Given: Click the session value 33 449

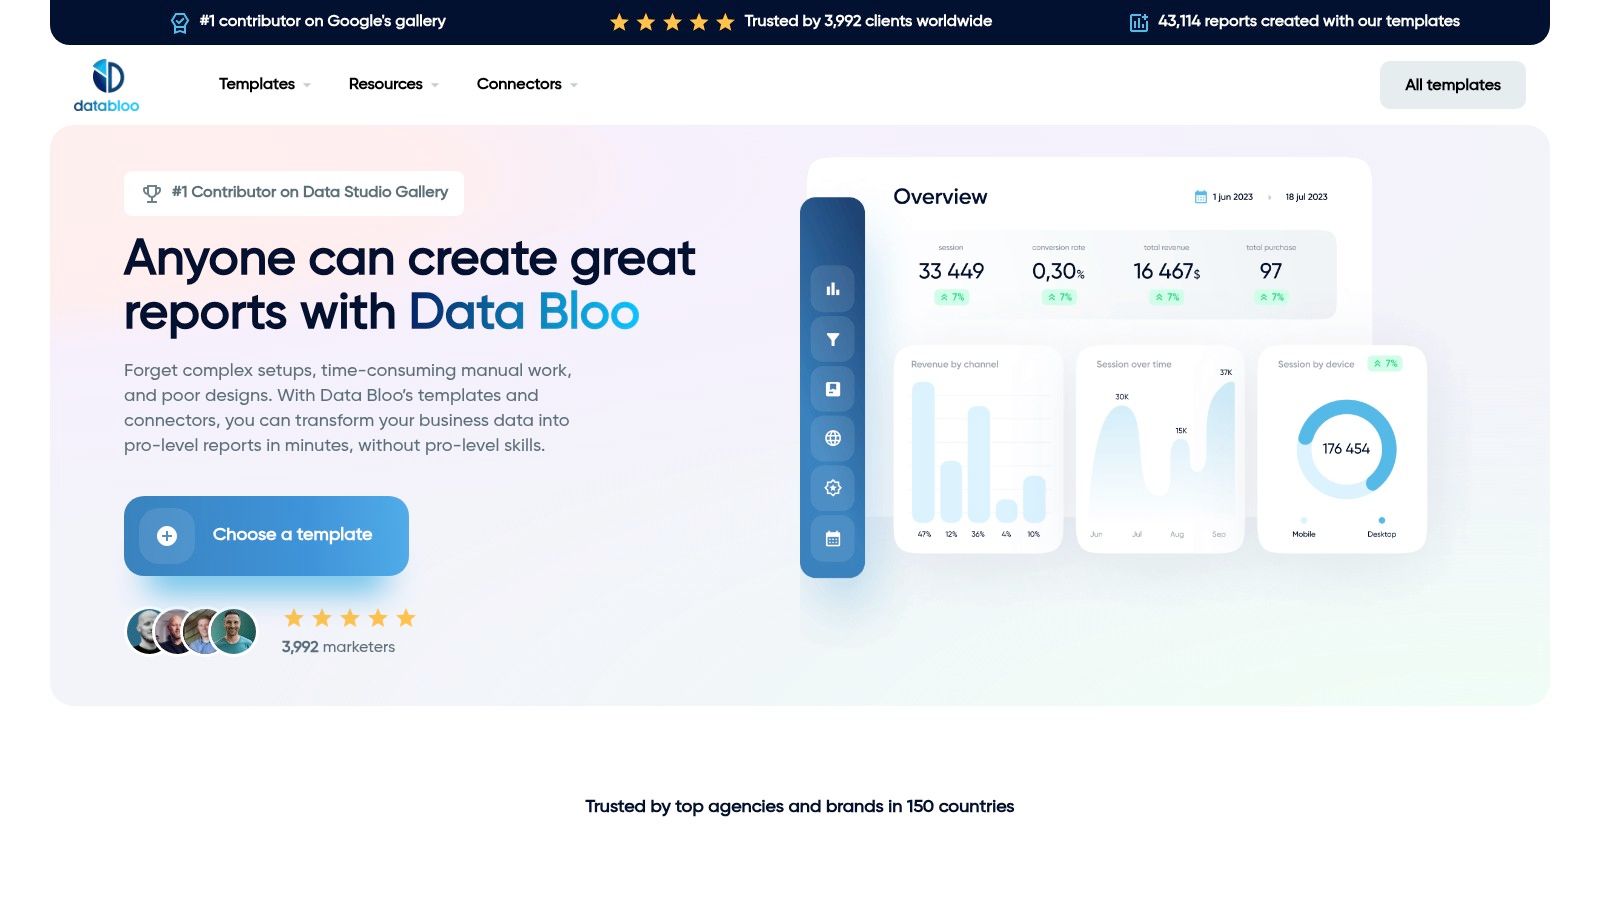Looking at the screenshot, I should (951, 271).
